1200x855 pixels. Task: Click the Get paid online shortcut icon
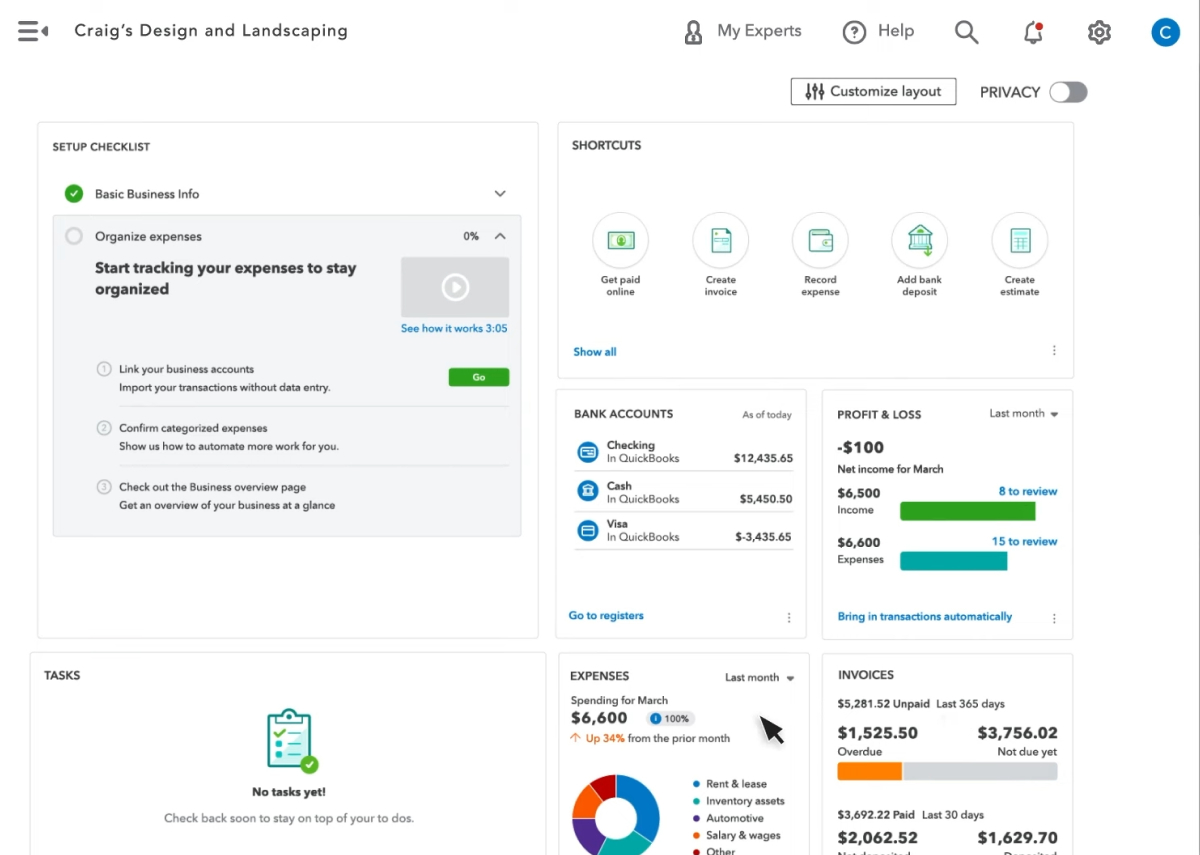click(620, 241)
